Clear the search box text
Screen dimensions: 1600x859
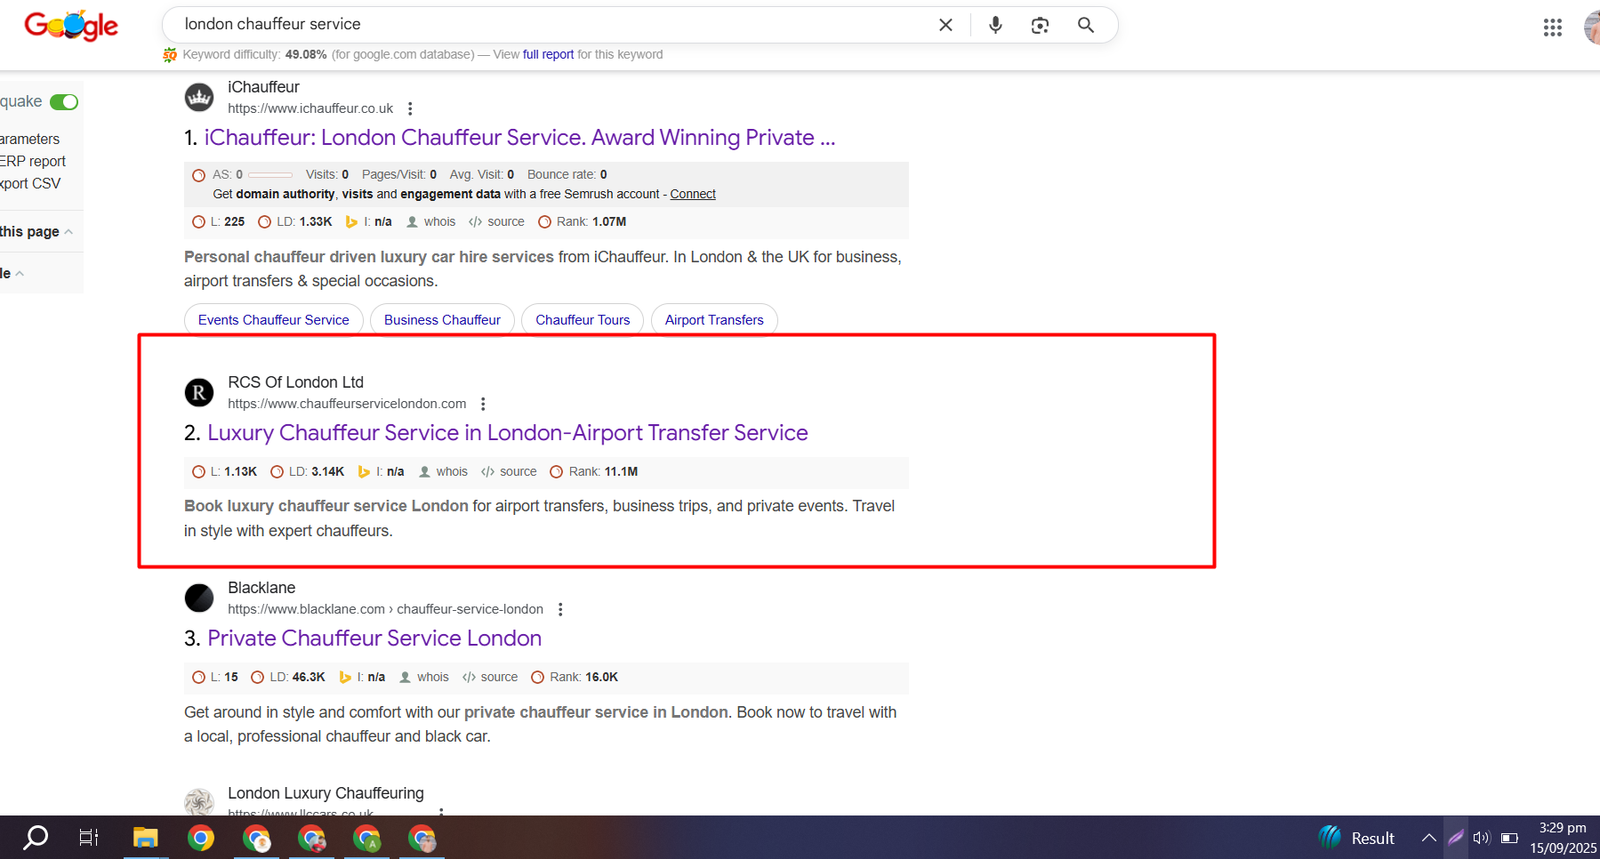(945, 25)
